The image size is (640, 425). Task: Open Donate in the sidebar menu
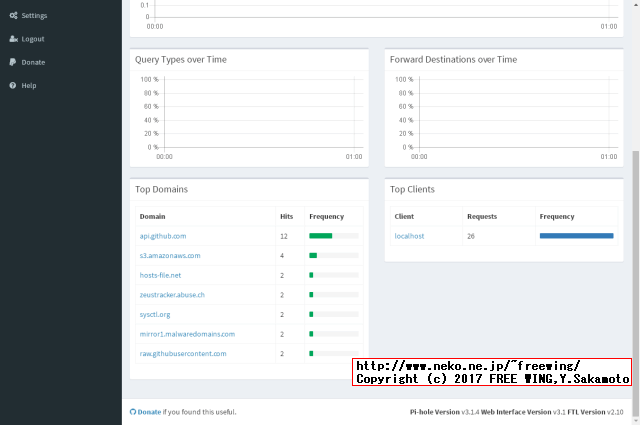click(33, 62)
